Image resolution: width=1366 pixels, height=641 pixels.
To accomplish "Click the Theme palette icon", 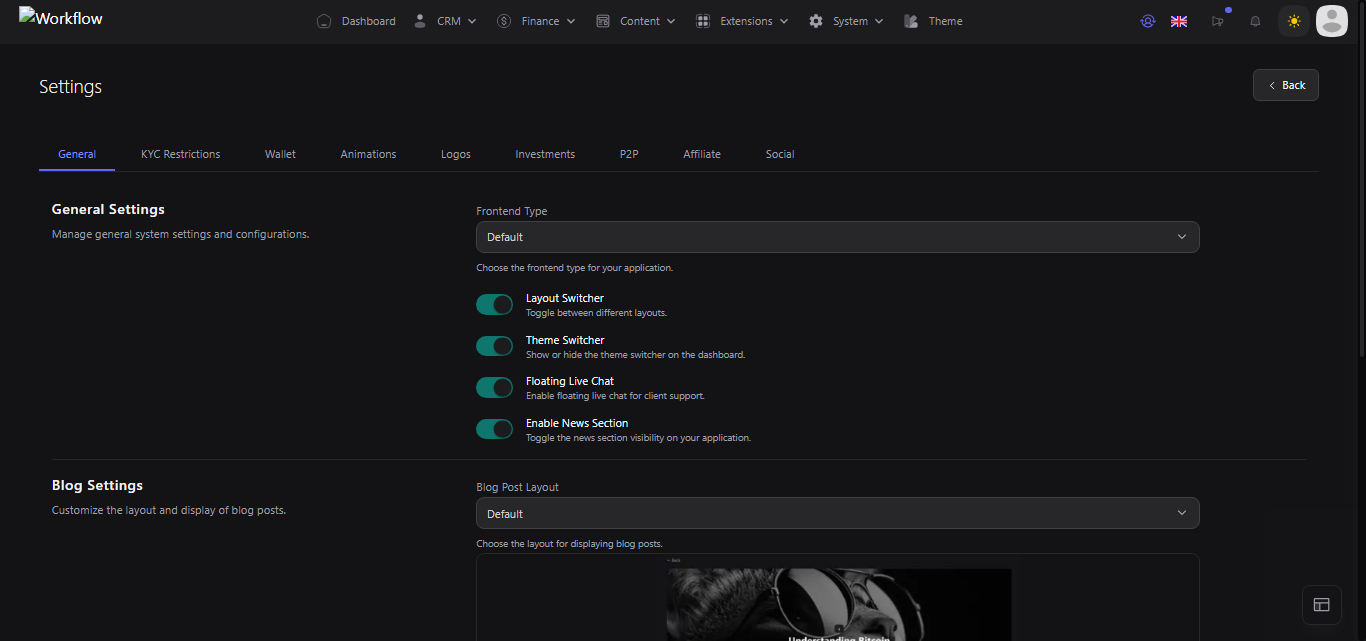I will [x=911, y=21].
